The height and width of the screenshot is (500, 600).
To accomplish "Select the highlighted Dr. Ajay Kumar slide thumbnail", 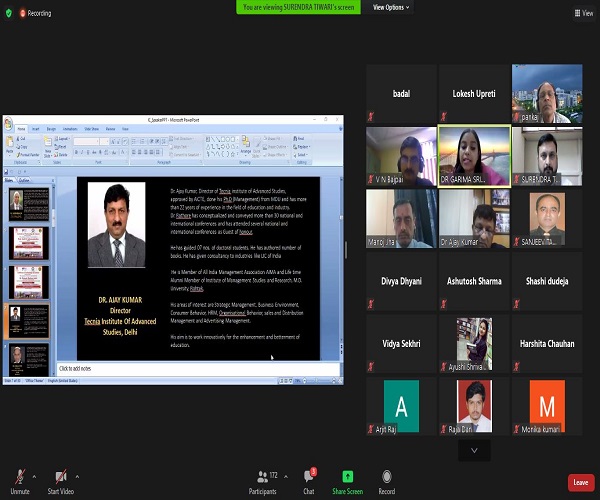I will [x=29, y=321].
